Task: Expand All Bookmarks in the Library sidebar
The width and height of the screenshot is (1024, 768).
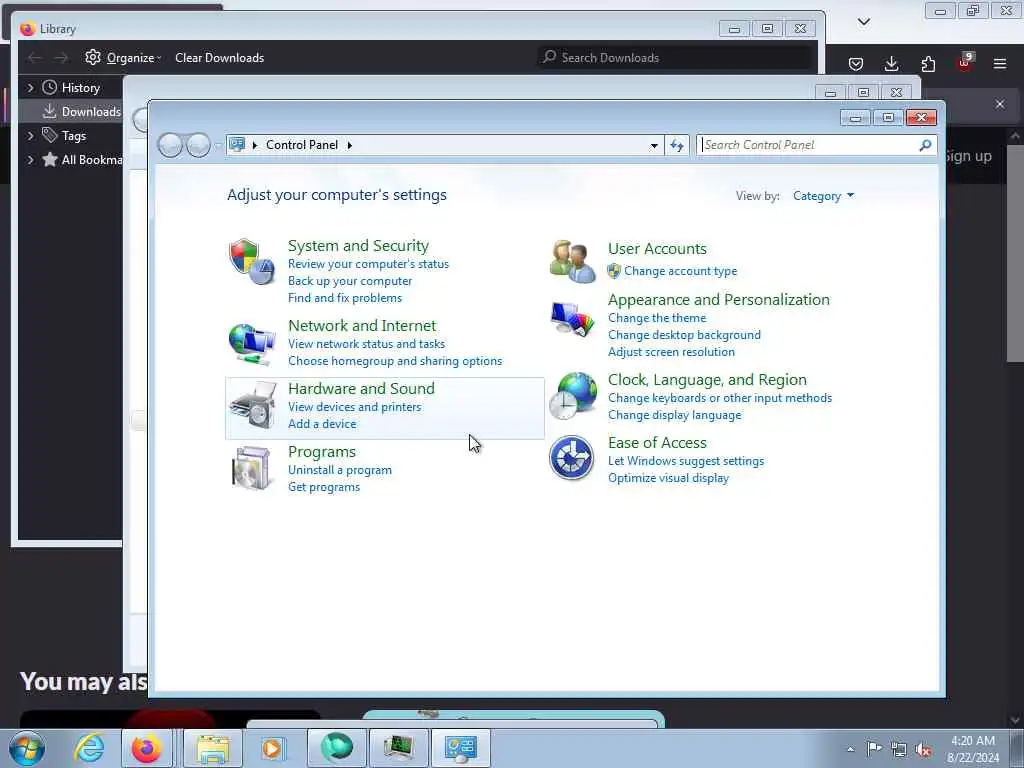Action: (x=30, y=160)
